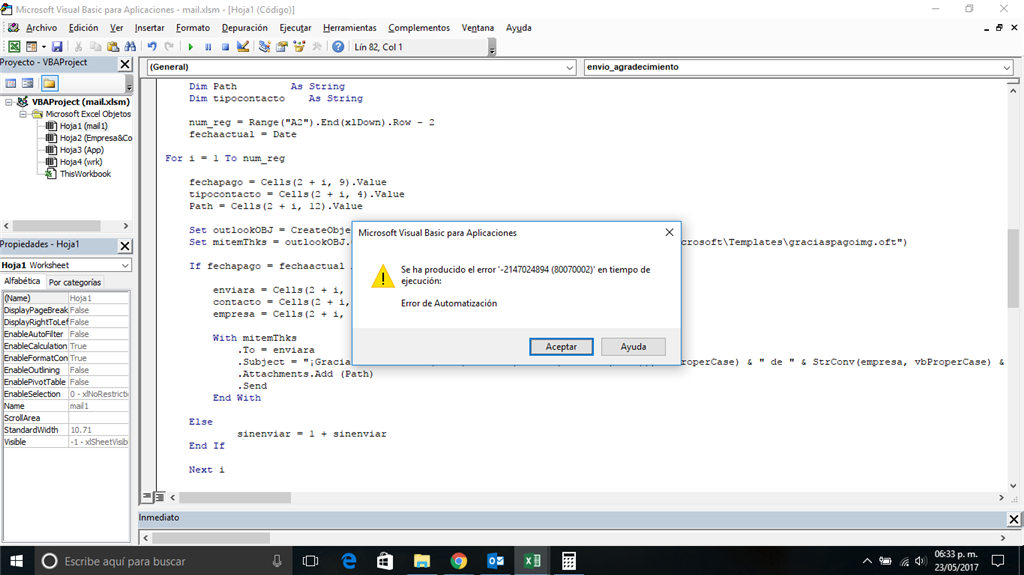This screenshot has height=575, width=1024.
Task: Open the Hoja1 Worksheet properties dropdown
Action: pyautogui.click(x=125, y=265)
